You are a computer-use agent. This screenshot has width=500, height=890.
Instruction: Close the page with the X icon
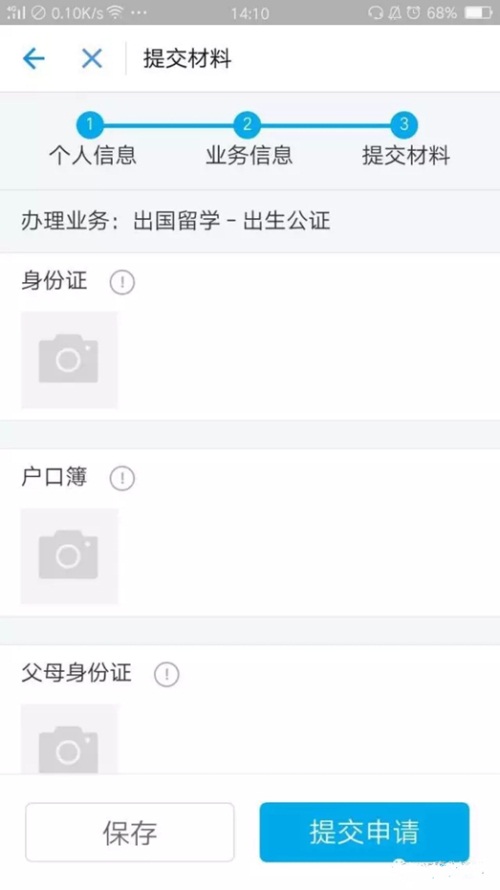(92, 58)
